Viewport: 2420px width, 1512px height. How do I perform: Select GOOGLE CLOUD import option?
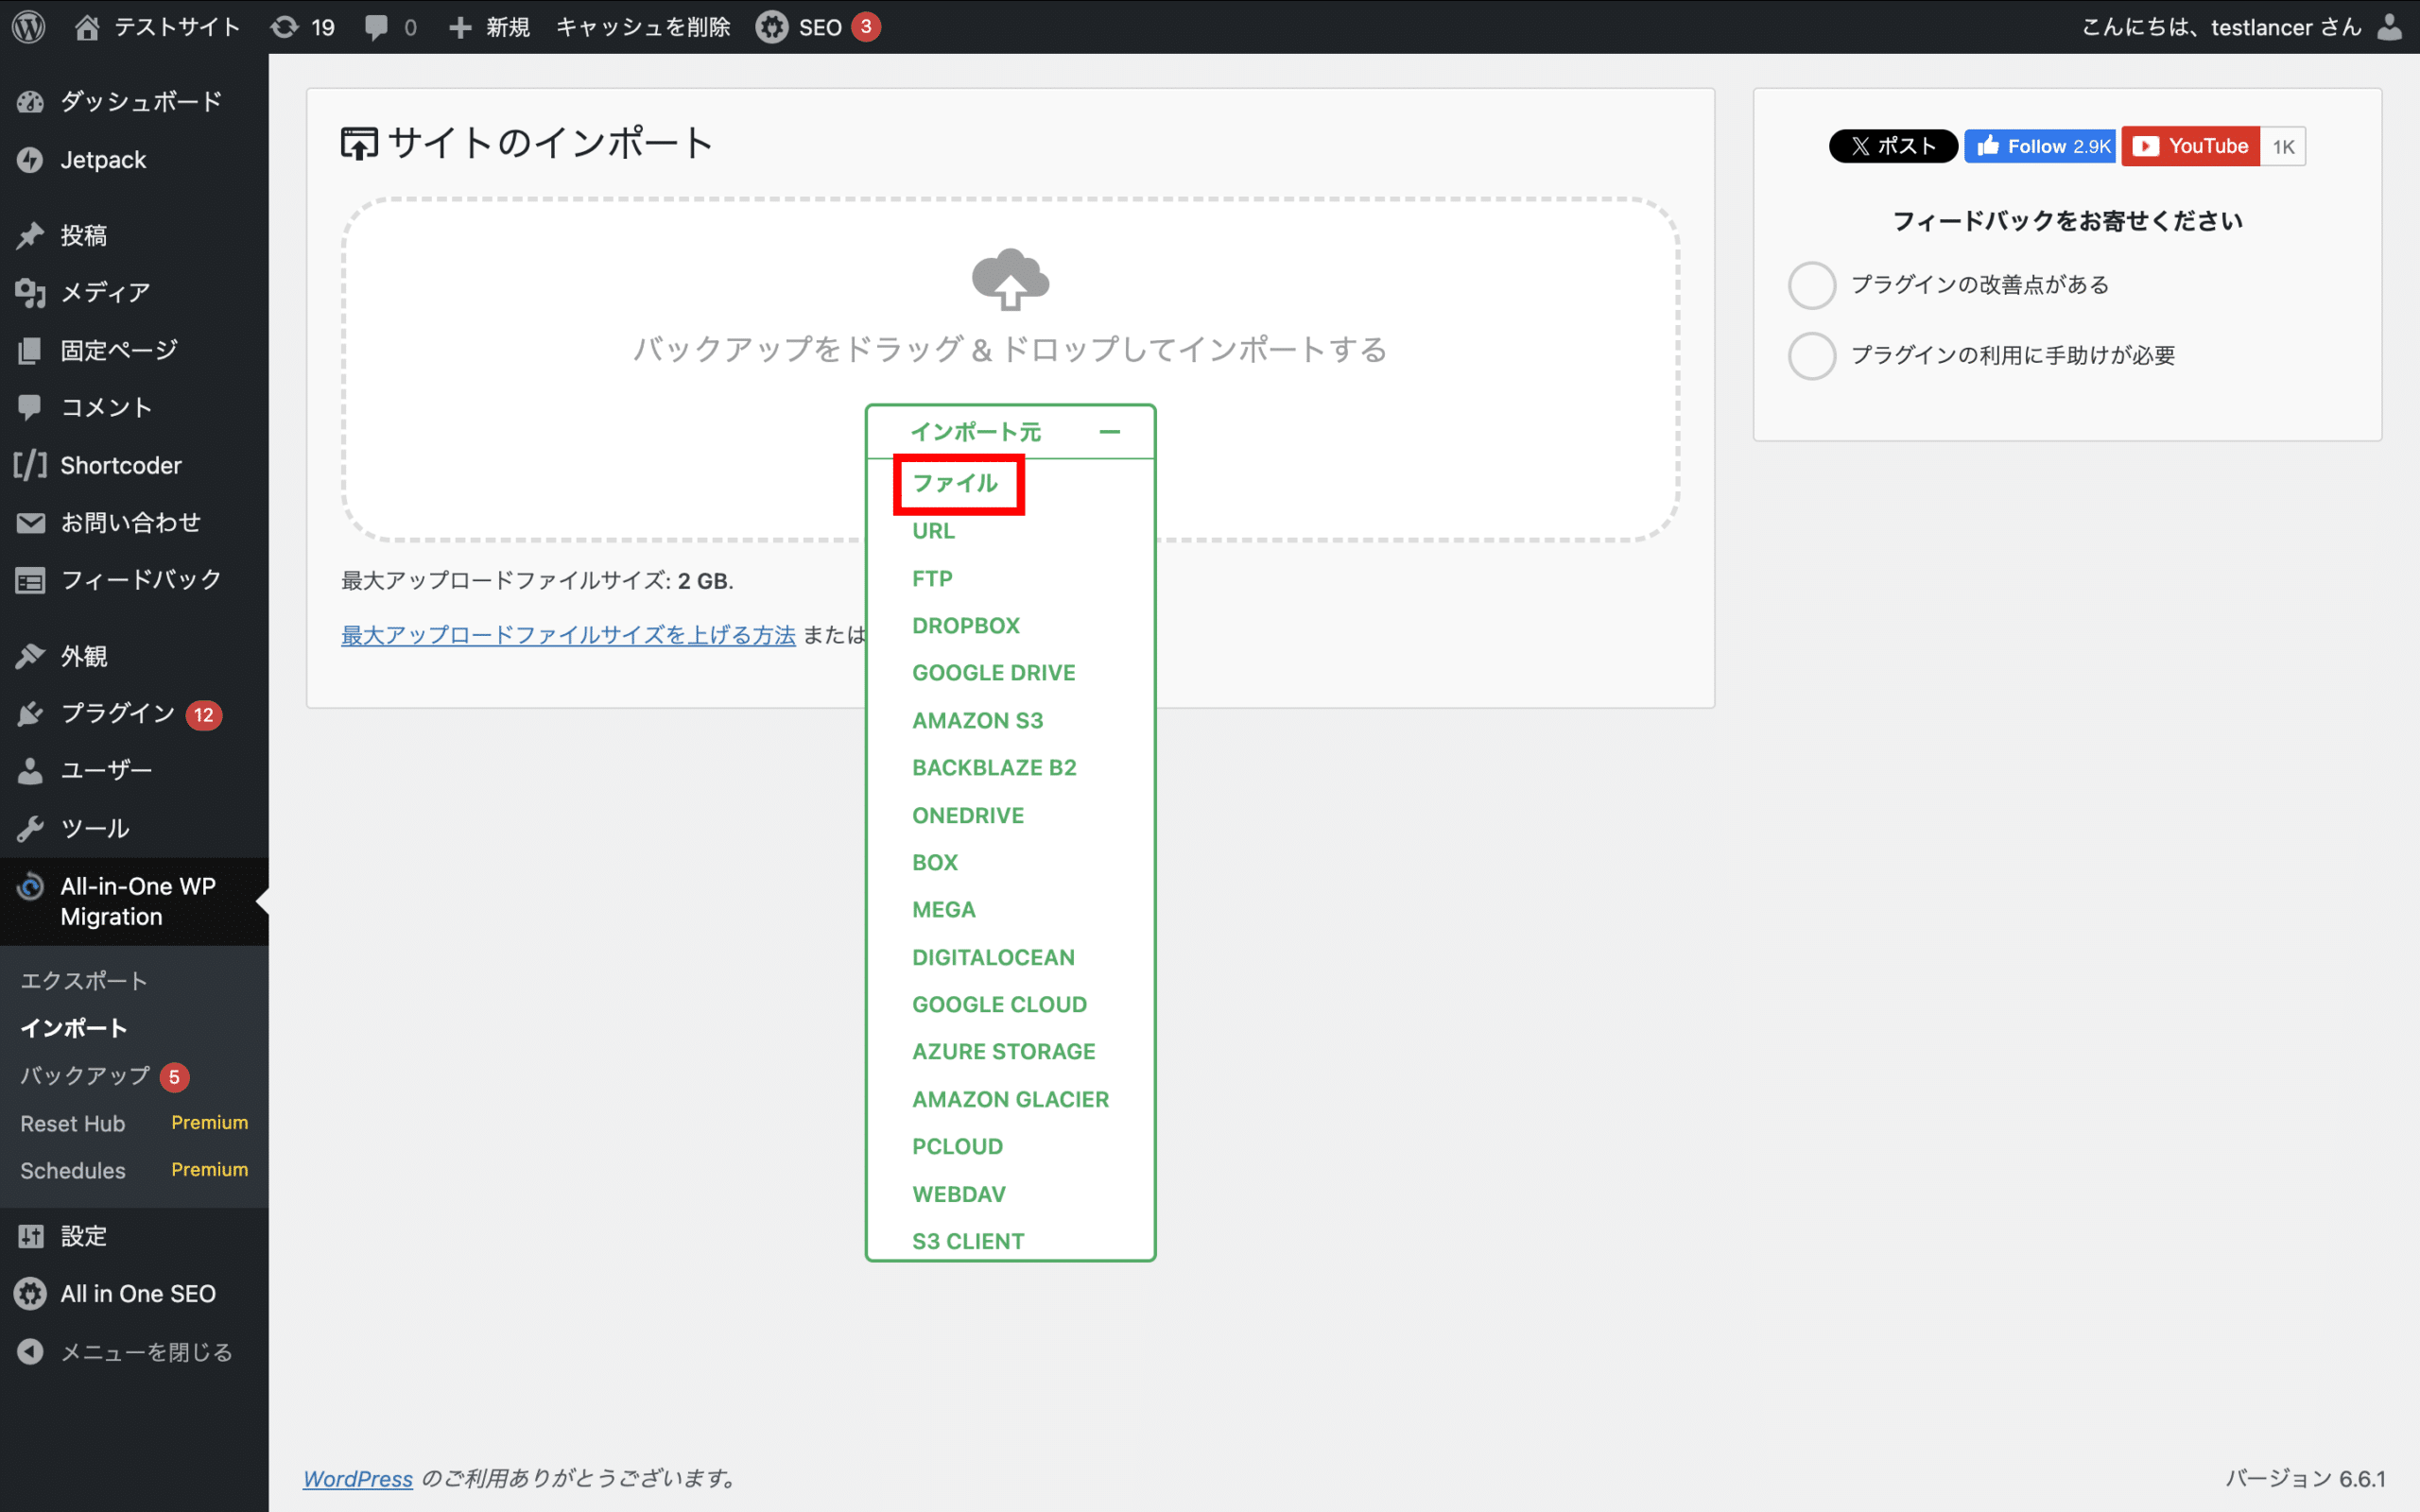pos(999,1004)
